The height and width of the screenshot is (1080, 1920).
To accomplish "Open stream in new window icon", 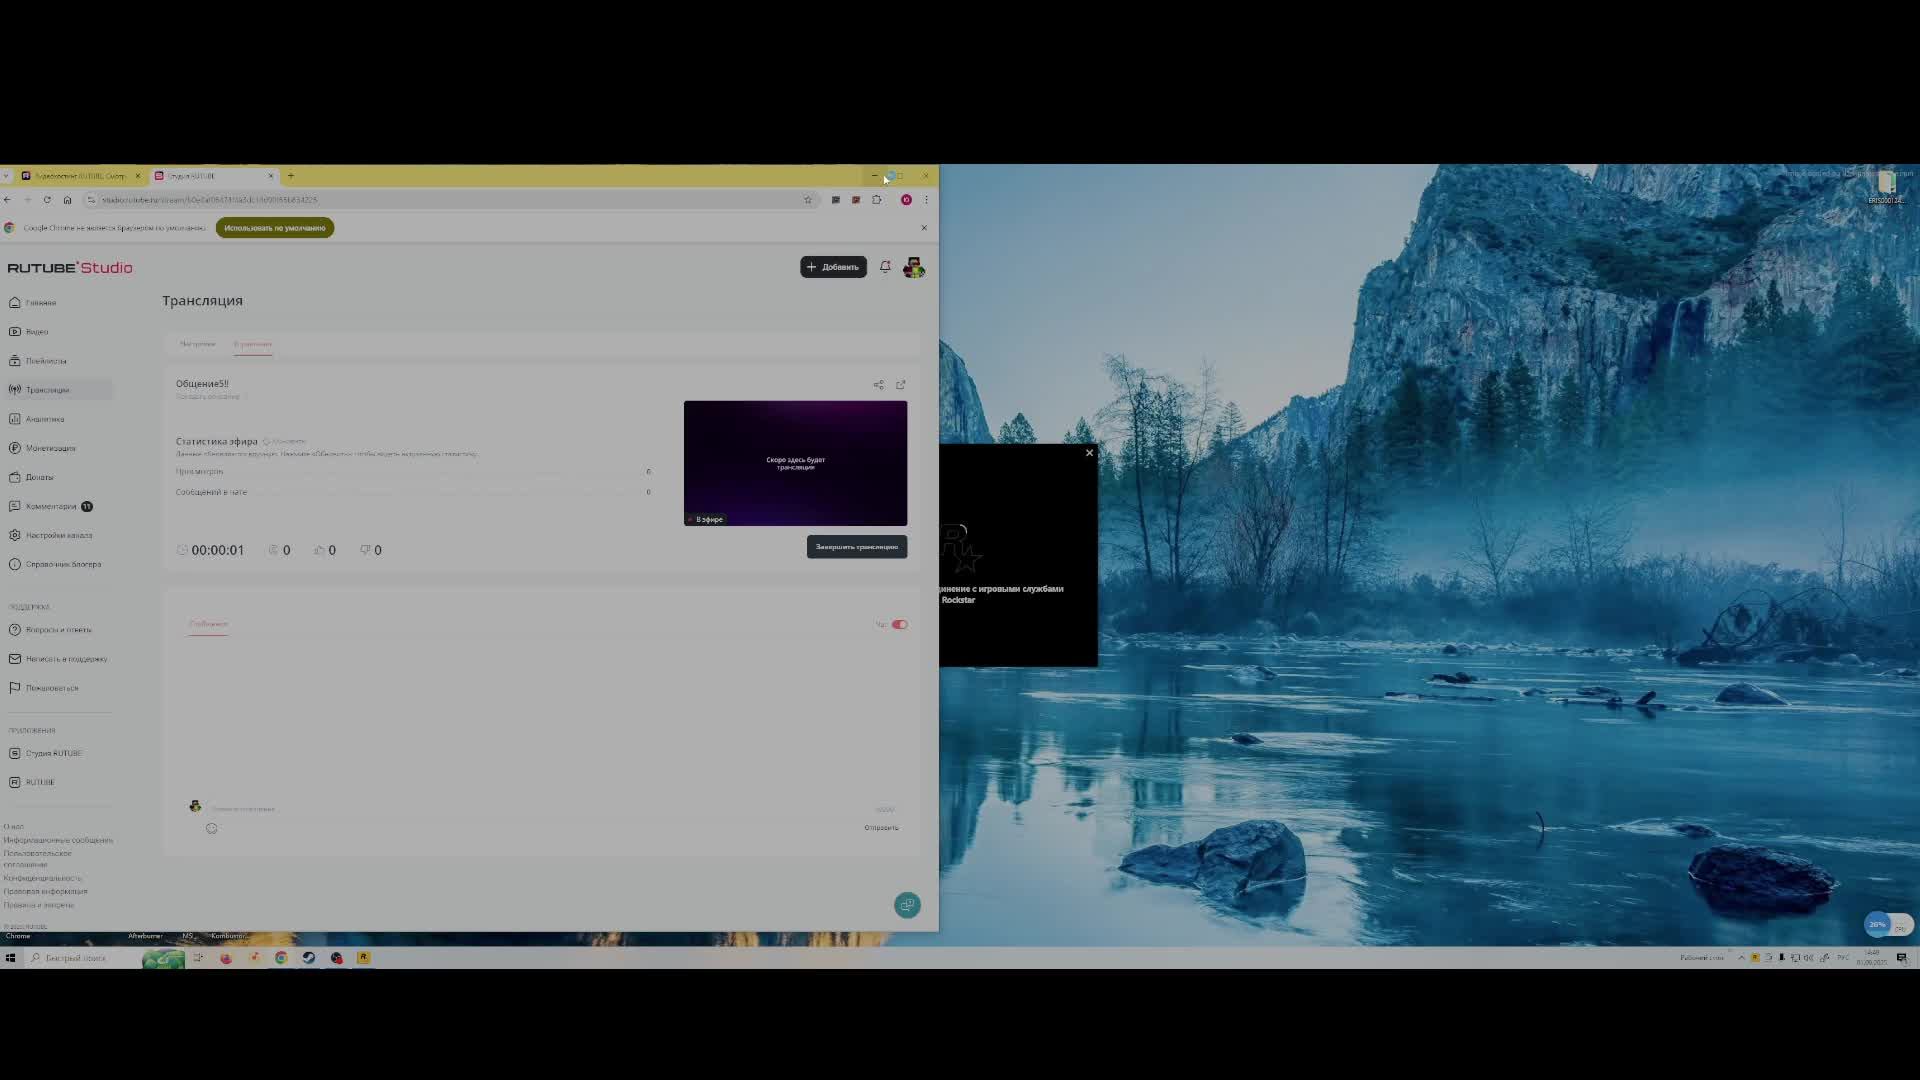I will [x=901, y=385].
